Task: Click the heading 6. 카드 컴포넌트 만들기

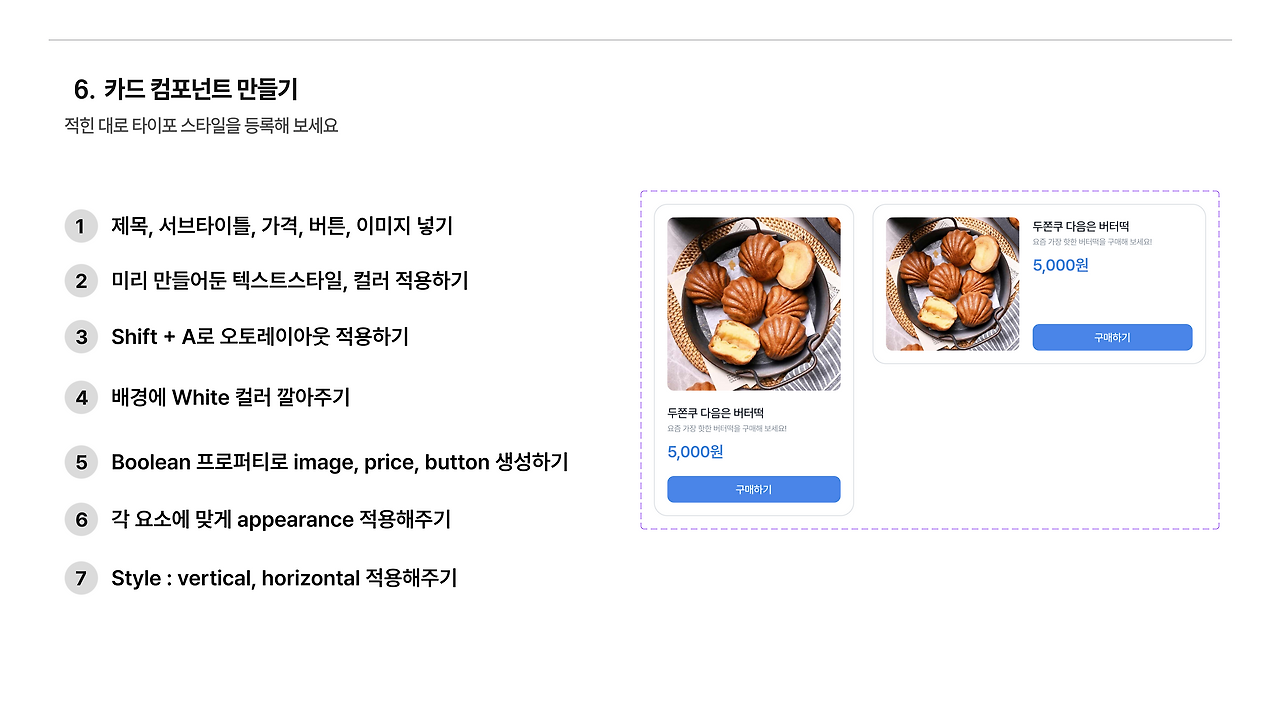Action: [x=186, y=90]
